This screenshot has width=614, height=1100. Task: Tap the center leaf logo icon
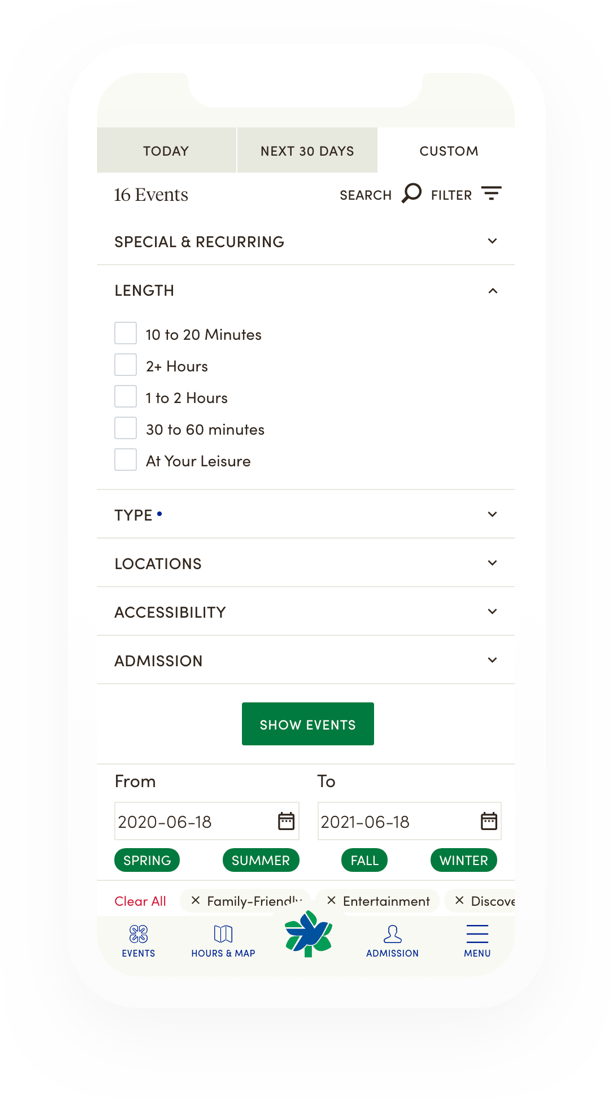click(x=308, y=934)
